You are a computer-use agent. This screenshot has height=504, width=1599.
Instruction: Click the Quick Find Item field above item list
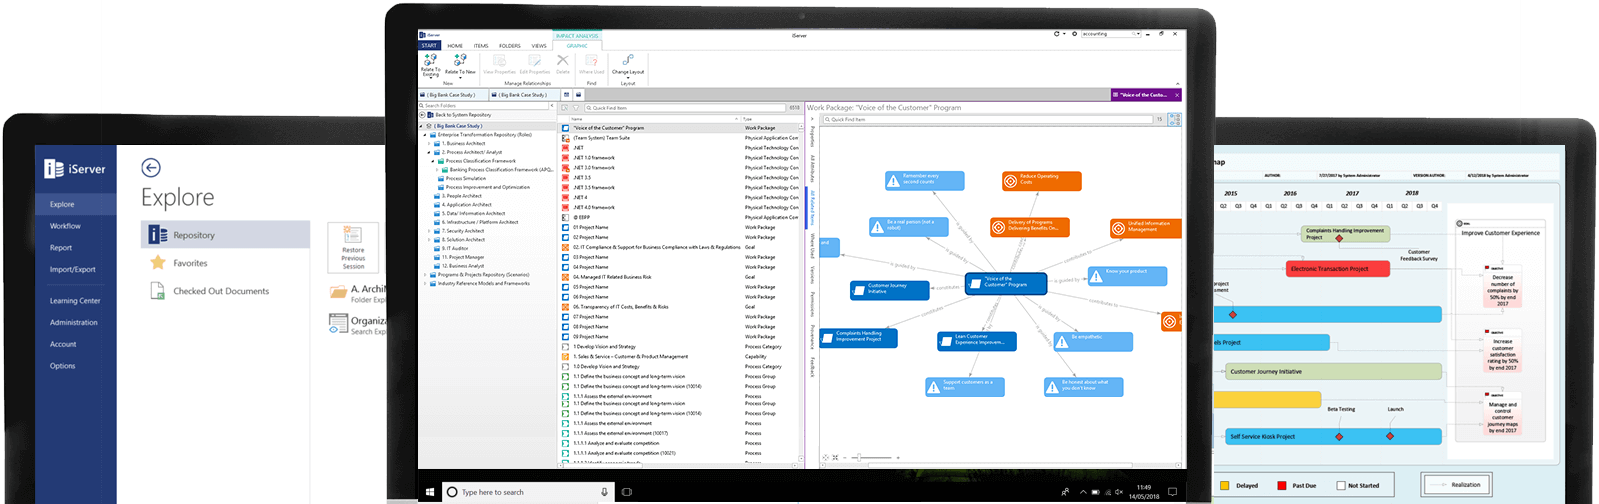click(685, 107)
